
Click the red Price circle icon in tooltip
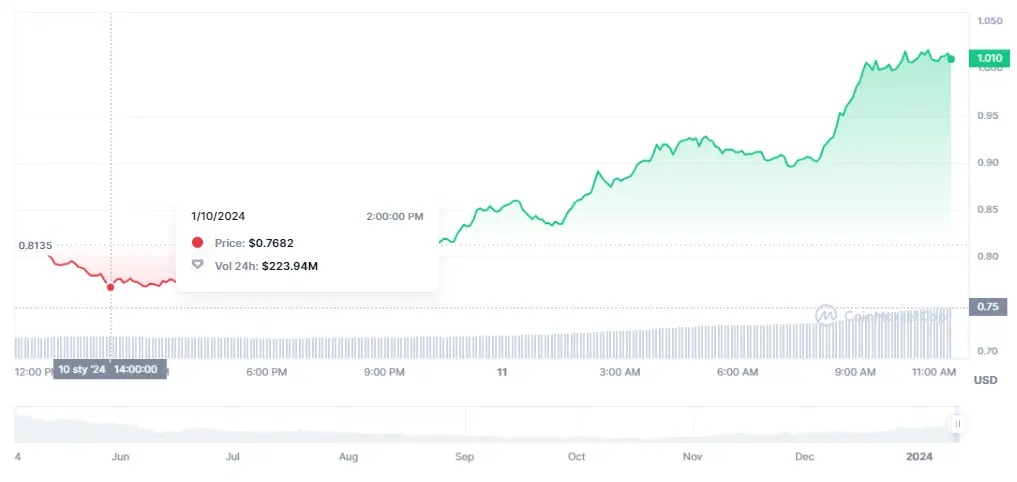pyautogui.click(x=197, y=243)
